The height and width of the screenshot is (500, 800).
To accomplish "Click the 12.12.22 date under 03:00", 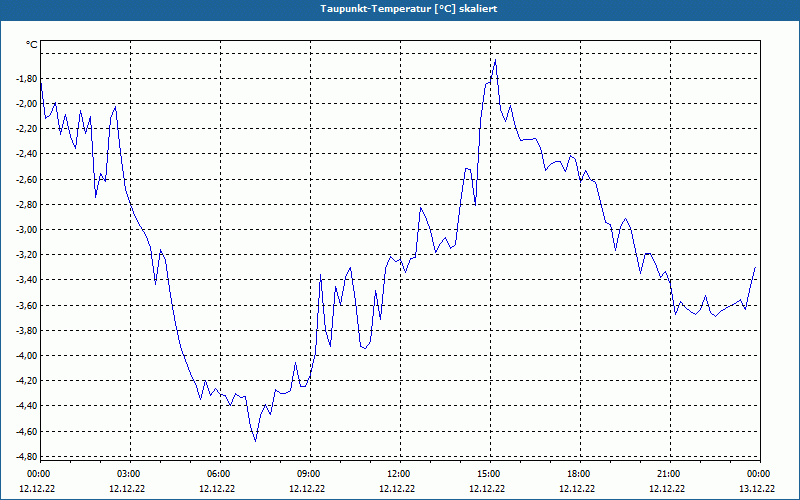I will pos(127,489).
